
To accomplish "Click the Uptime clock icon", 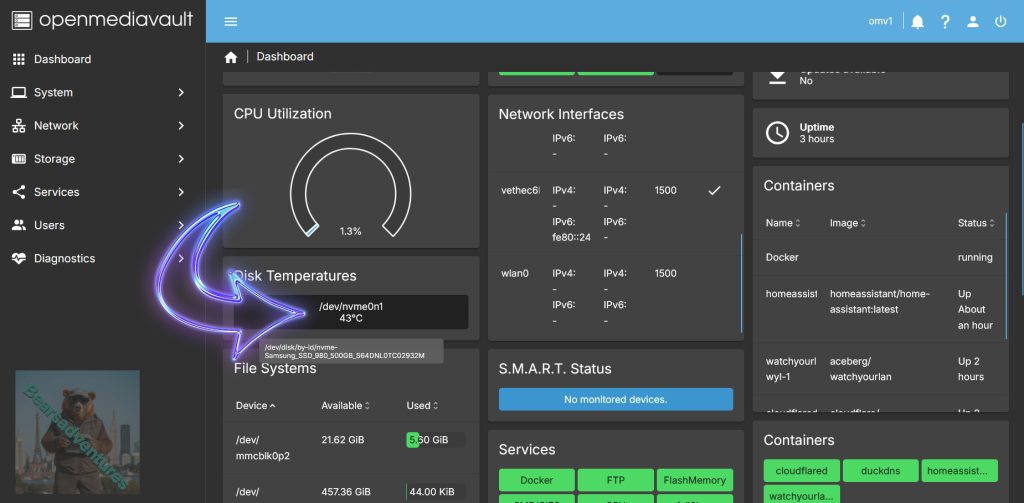I will coord(777,133).
